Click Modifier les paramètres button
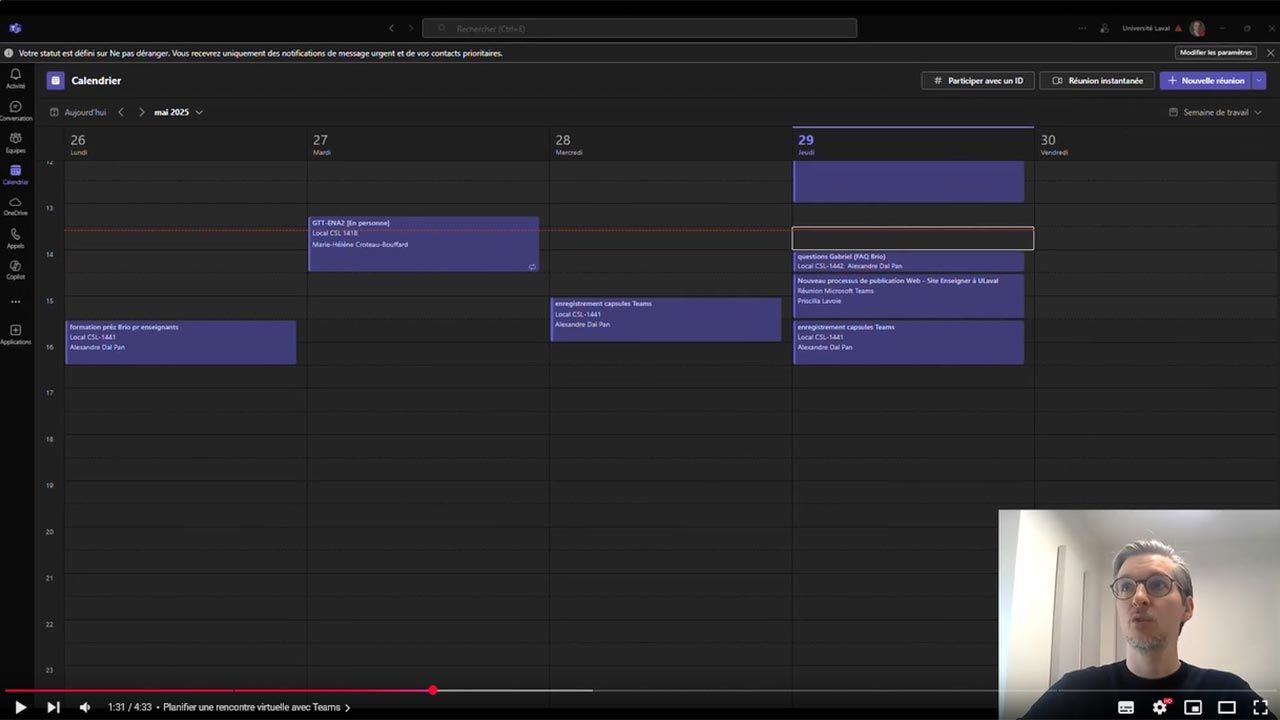Image resolution: width=1280 pixels, height=720 pixels. (x=1215, y=53)
